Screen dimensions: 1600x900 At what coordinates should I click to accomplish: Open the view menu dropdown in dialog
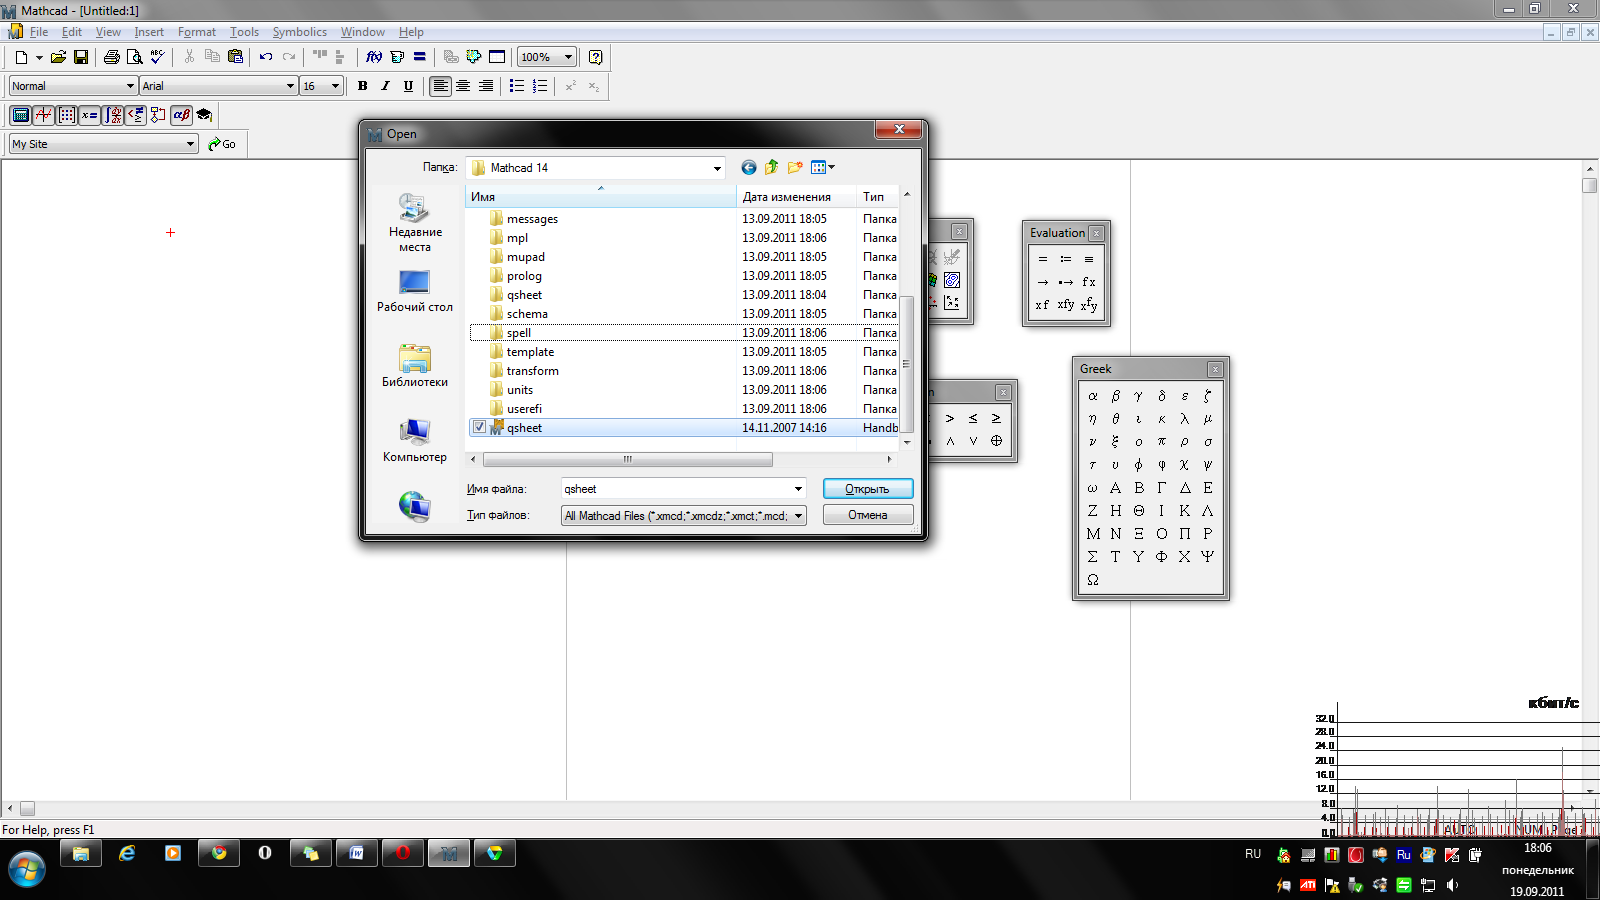pos(823,167)
